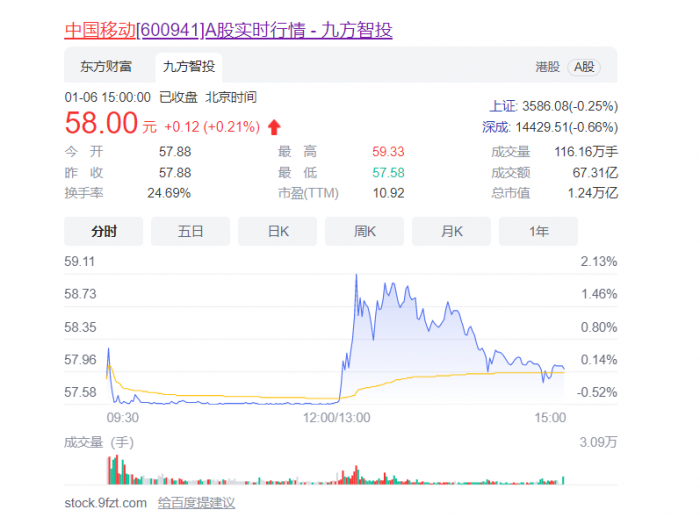This screenshot has height=517, width=700.
Task: Show the 五日 five-day chart
Action: pyautogui.click(x=191, y=231)
